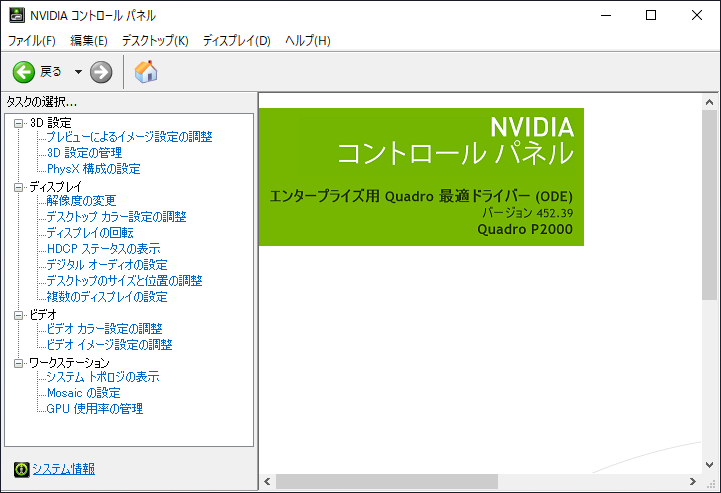Select デジタル オーディオの設定
The height and width of the screenshot is (493, 721).
pos(107,265)
